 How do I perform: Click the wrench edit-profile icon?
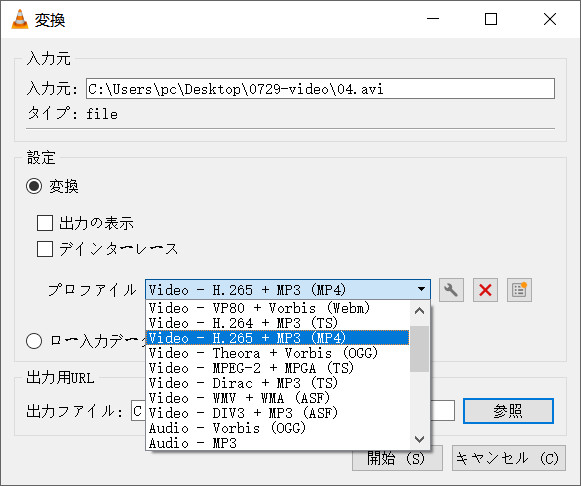[x=451, y=290]
